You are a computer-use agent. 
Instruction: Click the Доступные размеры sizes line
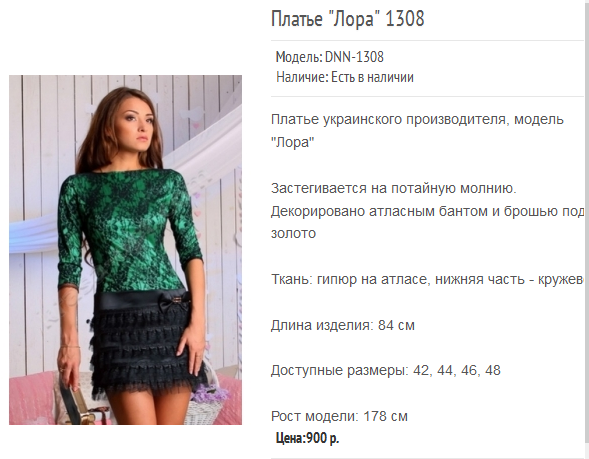(386, 371)
